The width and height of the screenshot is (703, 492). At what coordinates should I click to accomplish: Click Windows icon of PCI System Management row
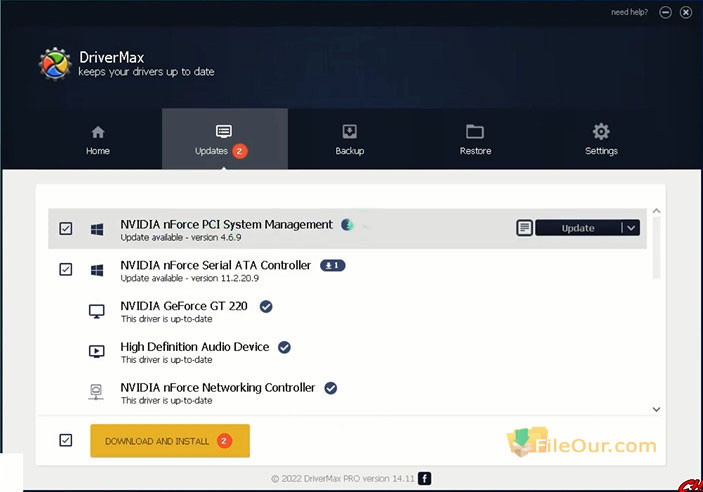[97, 229]
